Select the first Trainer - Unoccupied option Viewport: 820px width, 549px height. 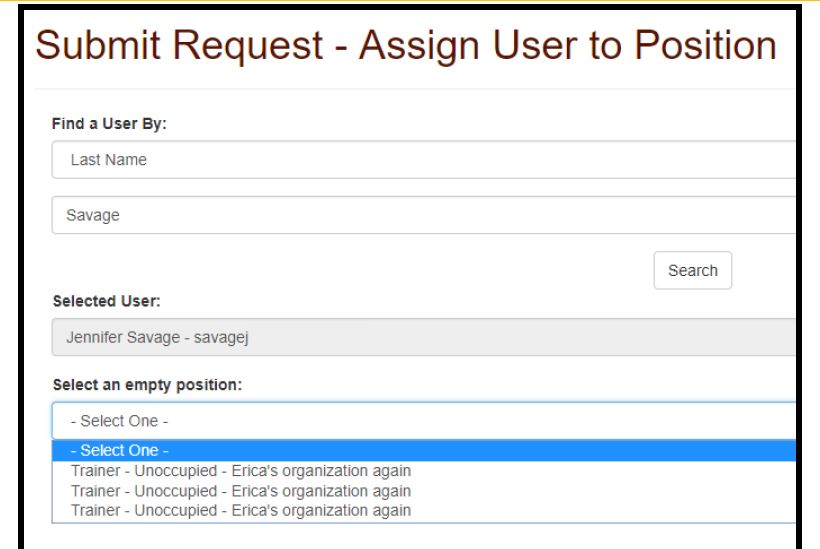click(424, 471)
